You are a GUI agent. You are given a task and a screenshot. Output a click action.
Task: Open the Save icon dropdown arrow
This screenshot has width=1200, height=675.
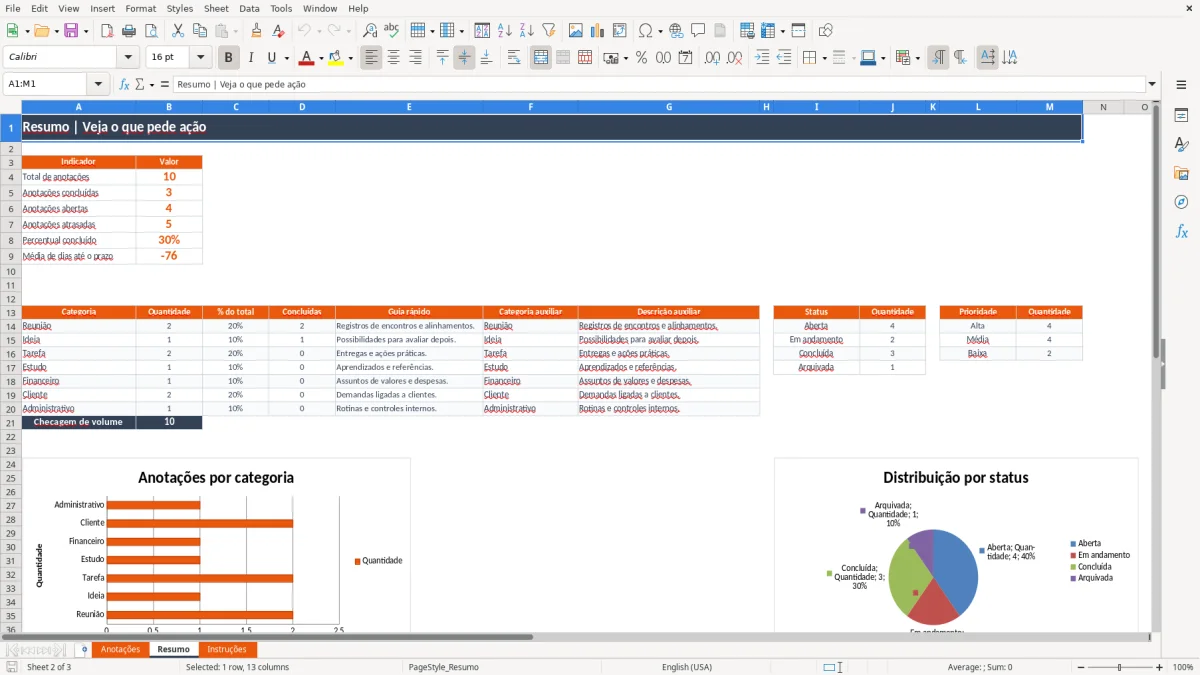(86, 31)
